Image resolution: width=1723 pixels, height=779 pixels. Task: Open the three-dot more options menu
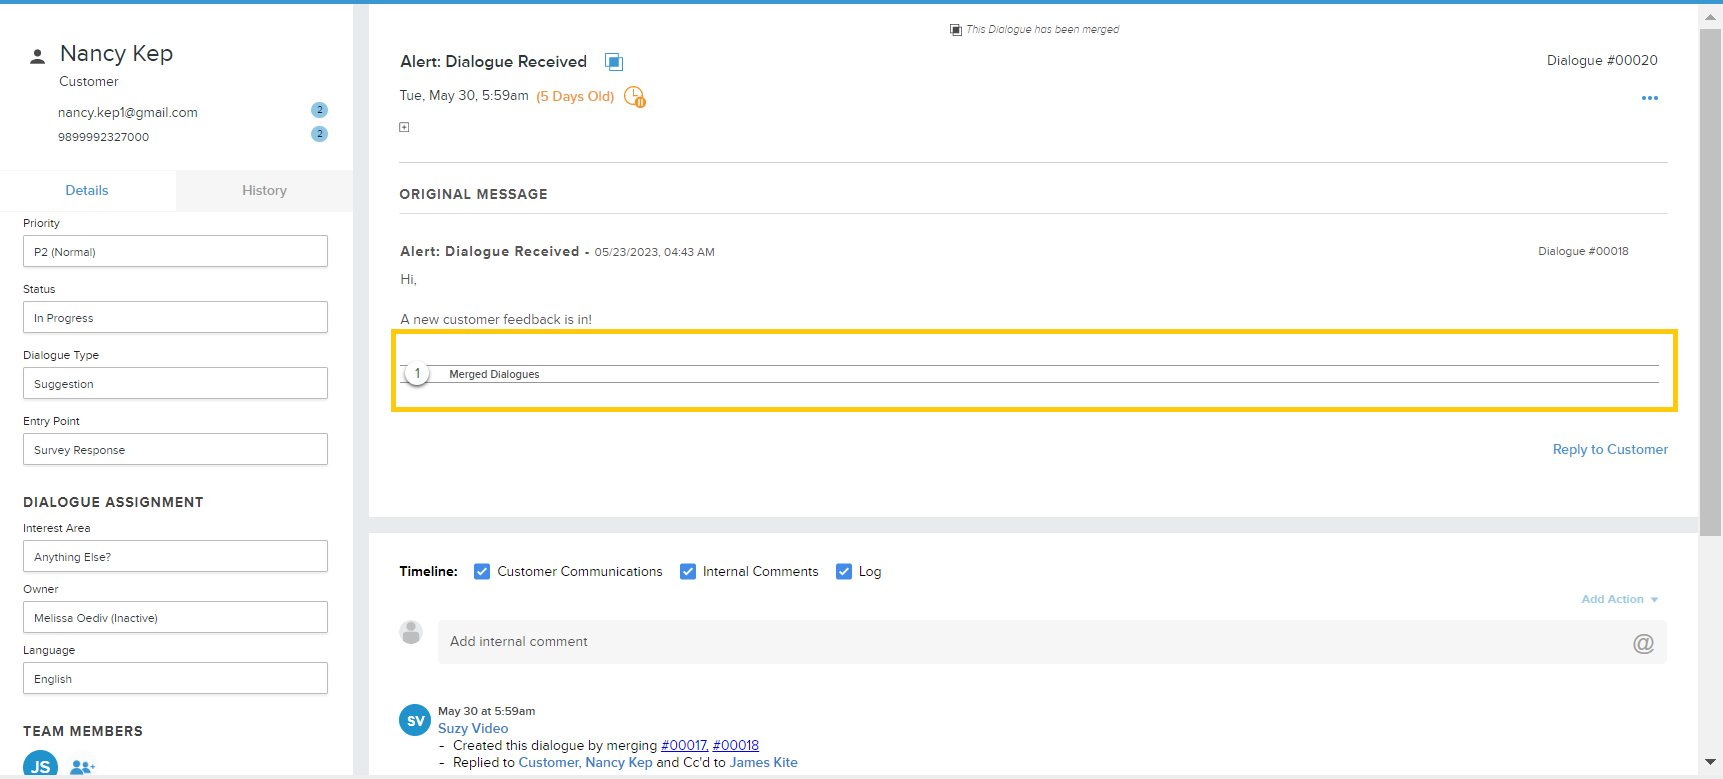pyautogui.click(x=1649, y=98)
